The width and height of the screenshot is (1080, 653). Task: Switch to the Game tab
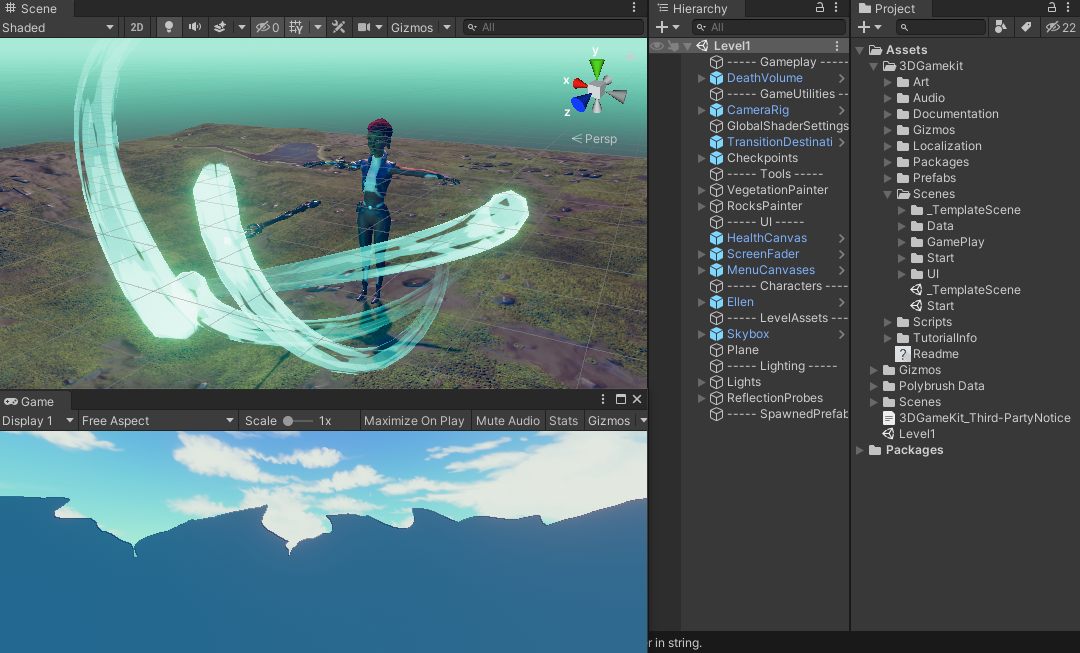(30, 401)
